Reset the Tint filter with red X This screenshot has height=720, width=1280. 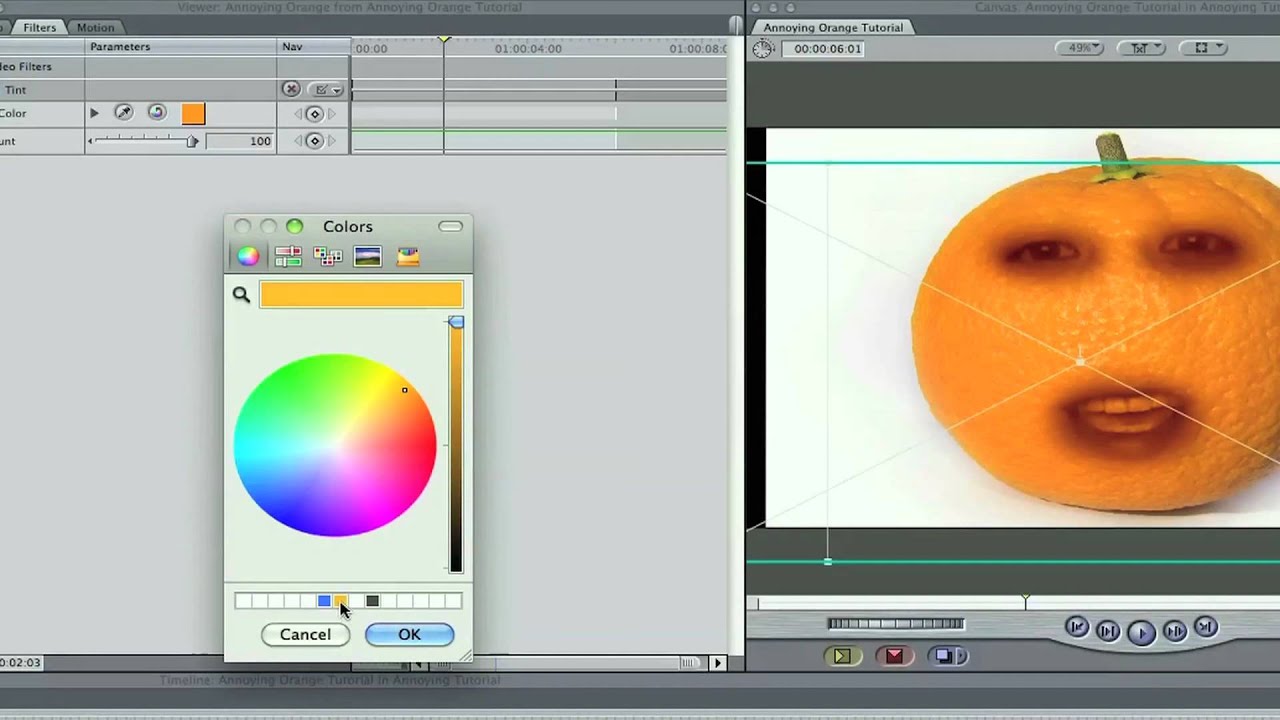(x=291, y=89)
